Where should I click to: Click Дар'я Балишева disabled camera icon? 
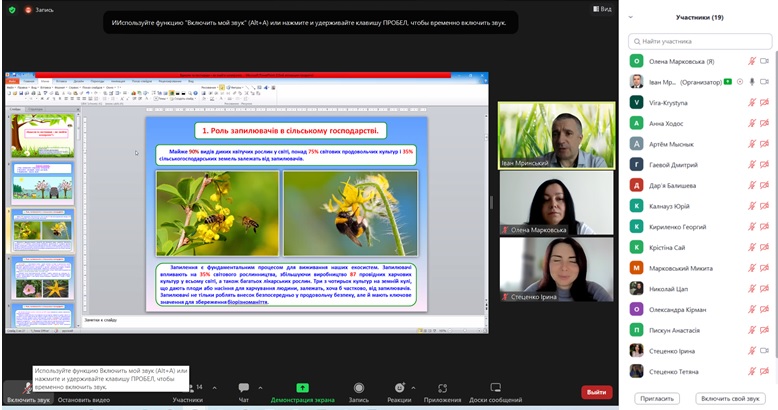[x=765, y=185]
